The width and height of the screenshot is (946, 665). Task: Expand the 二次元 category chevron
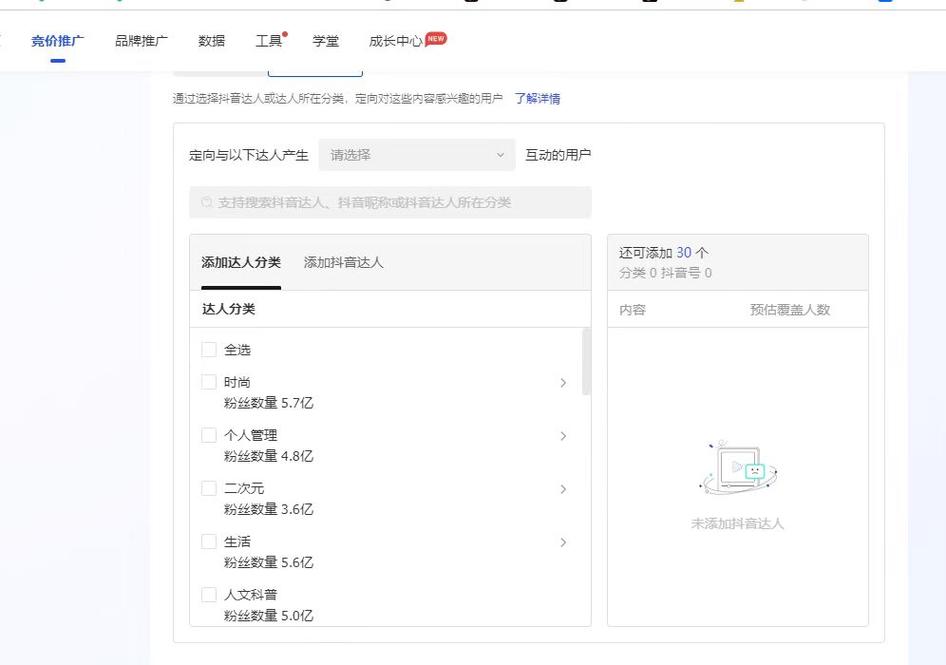563,489
